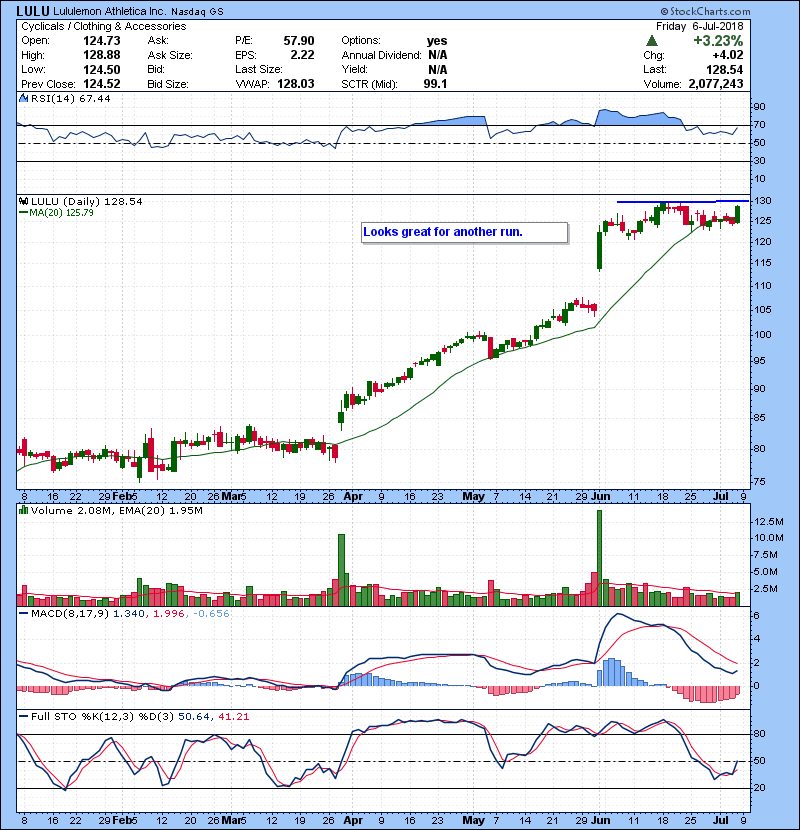The height and width of the screenshot is (830, 800).
Task: Click the May label on the price chart axis
Action: point(473,497)
